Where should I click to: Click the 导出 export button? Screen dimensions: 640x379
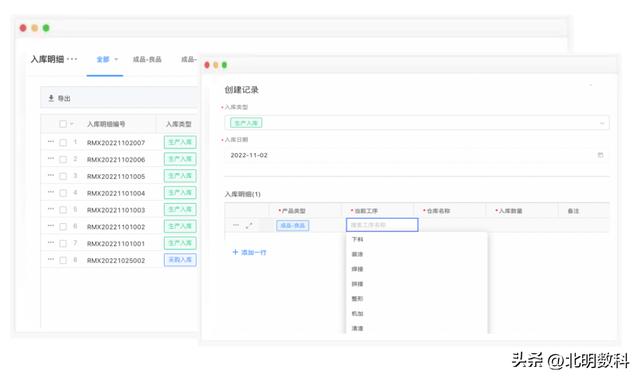[60, 98]
